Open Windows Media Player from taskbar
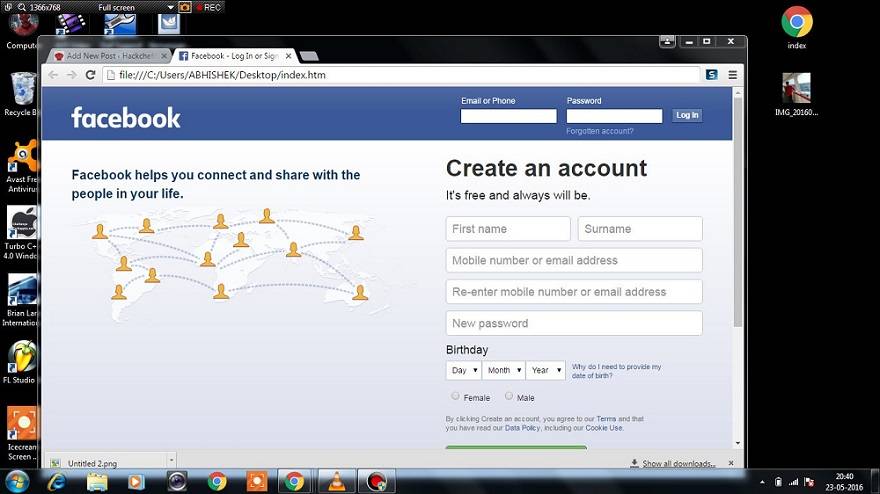 tap(136, 482)
